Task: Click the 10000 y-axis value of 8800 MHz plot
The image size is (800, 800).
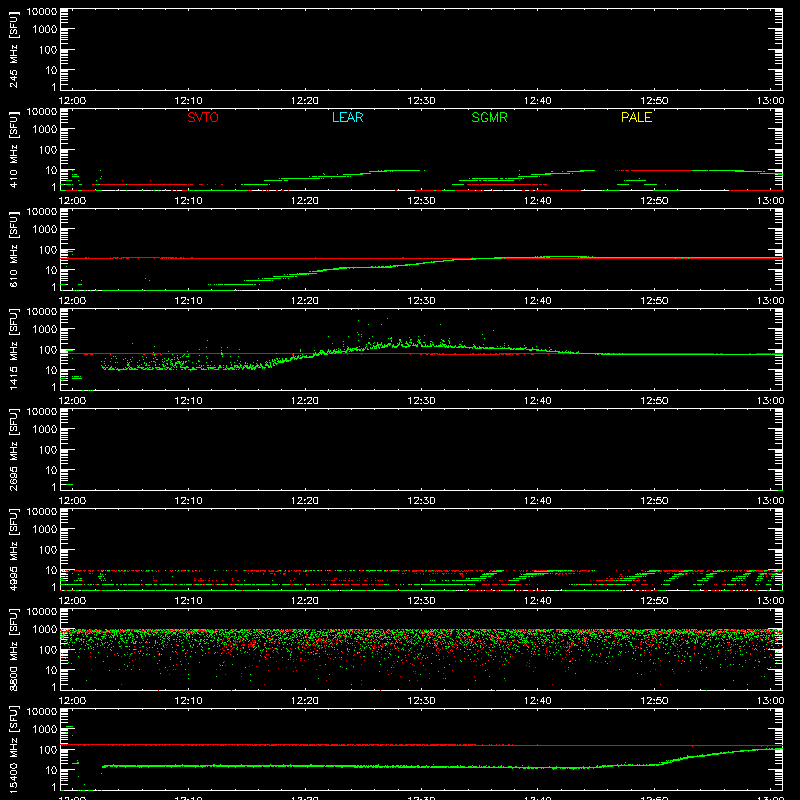Action: point(42,612)
